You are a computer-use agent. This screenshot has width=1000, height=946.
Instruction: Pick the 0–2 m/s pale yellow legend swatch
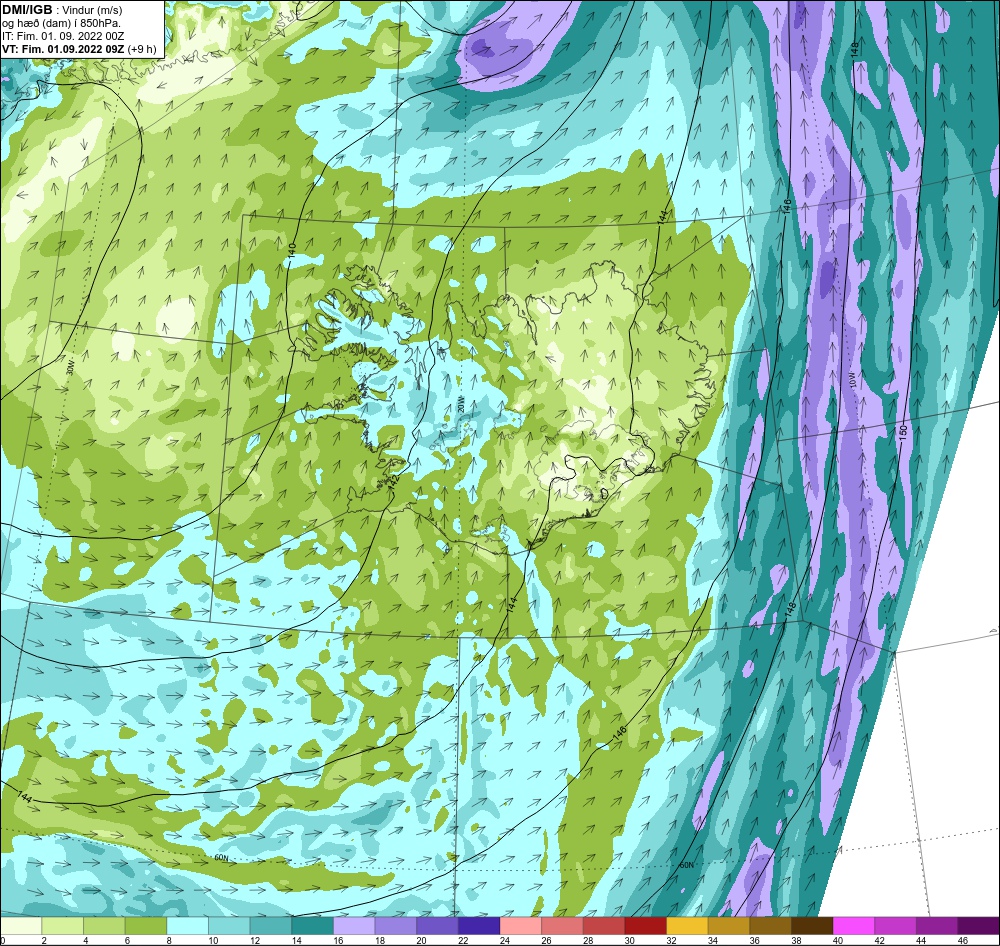[21, 926]
